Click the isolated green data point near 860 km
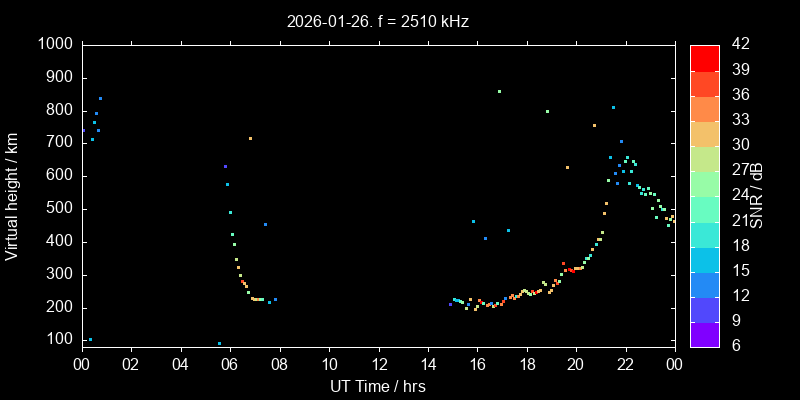 [499, 91]
